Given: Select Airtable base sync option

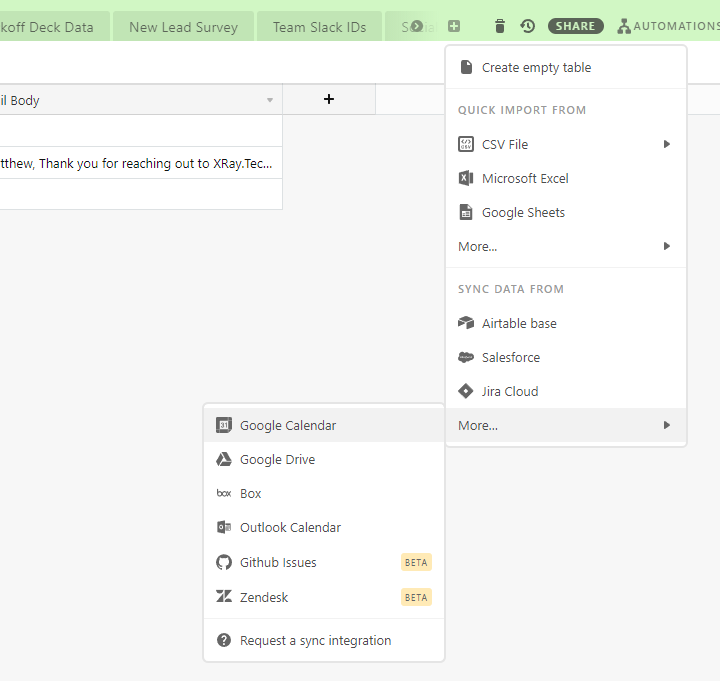Looking at the screenshot, I should tap(566, 323).
